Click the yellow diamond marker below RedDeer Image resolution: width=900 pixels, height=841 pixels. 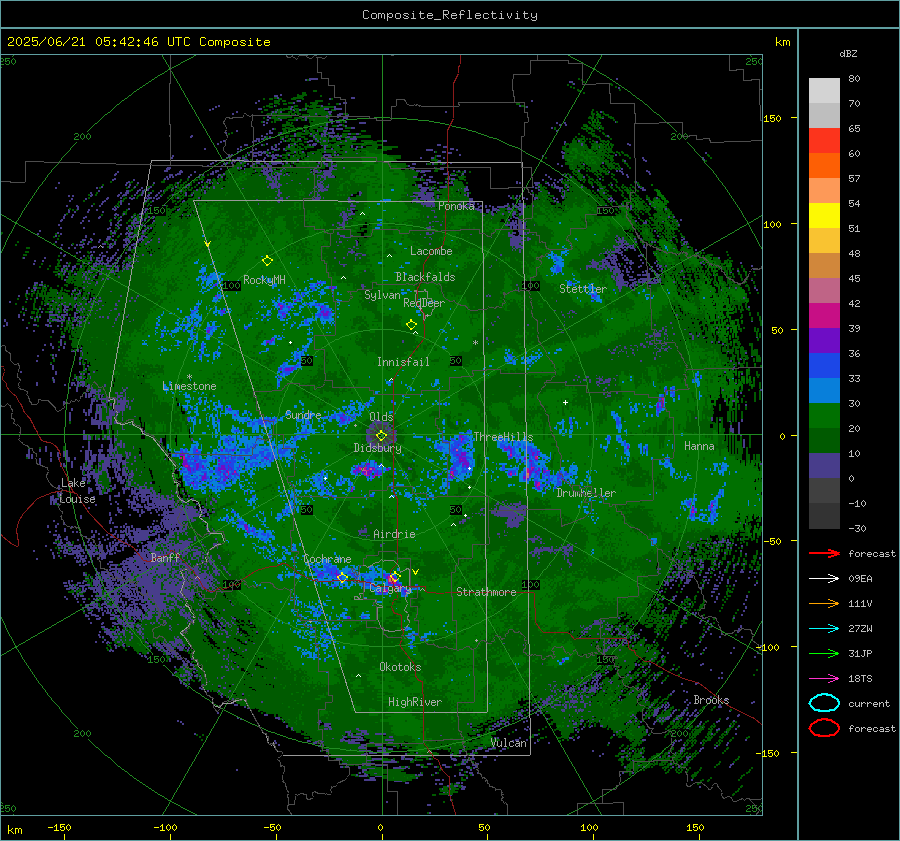tap(411, 324)
